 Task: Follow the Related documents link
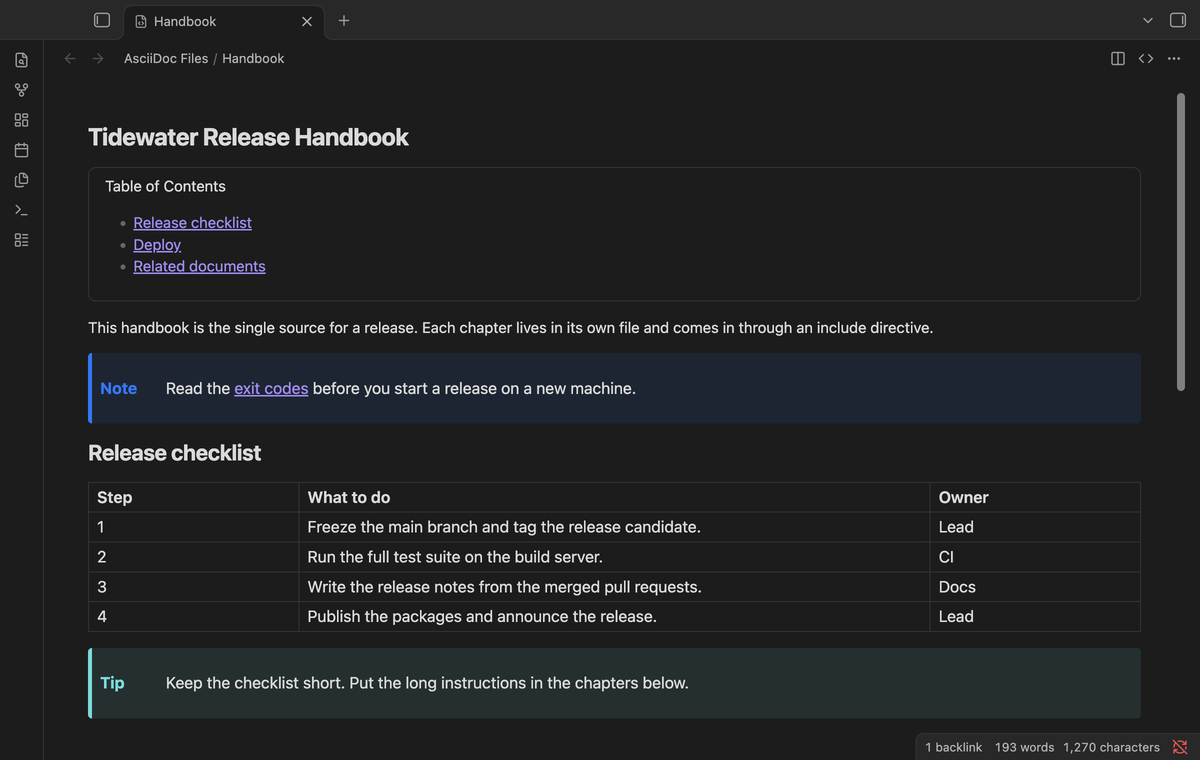pyautogui.click(x=199, y=266)
